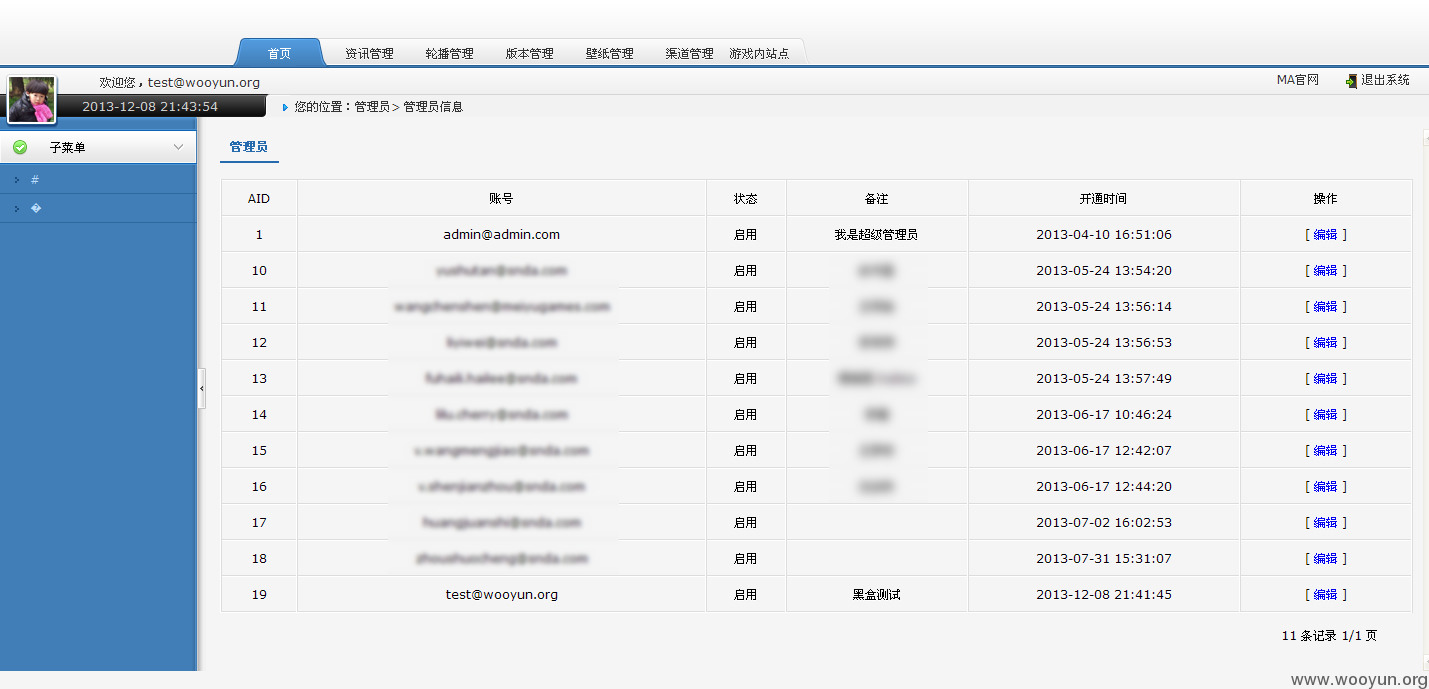Screen dimensions: 1429x689
Task: Open the 资讯管理 tab
Action: coord(369,54)
